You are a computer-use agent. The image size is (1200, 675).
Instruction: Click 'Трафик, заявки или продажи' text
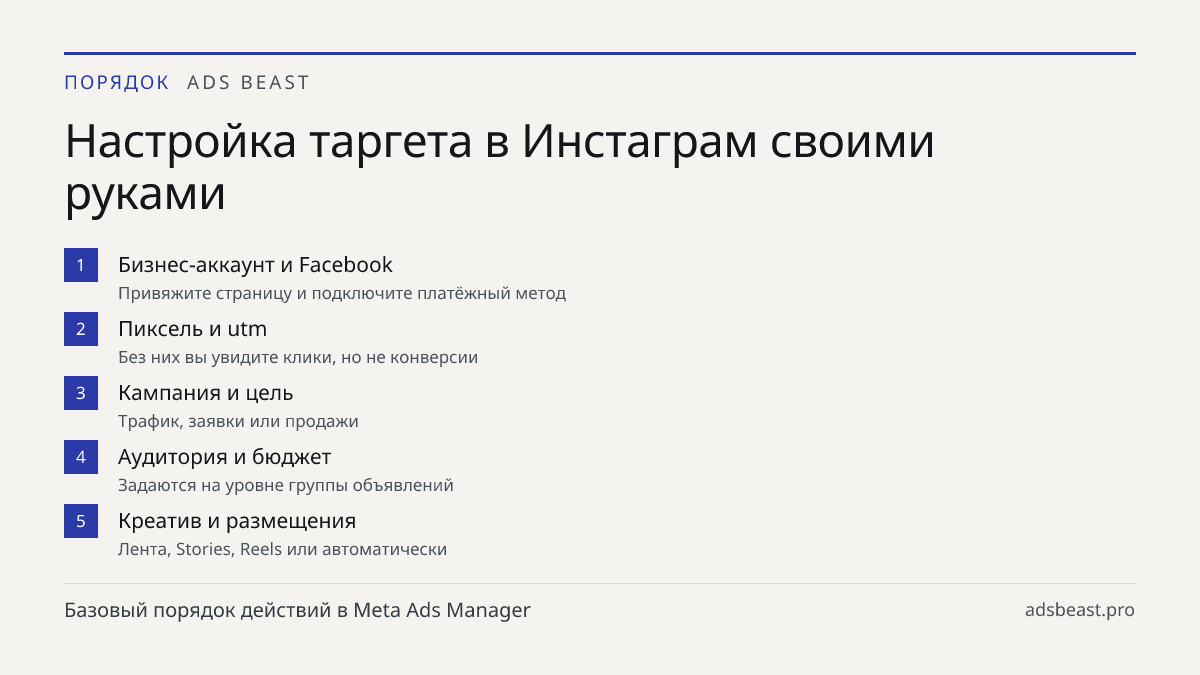pyautogui.click(x=238, y=422)
